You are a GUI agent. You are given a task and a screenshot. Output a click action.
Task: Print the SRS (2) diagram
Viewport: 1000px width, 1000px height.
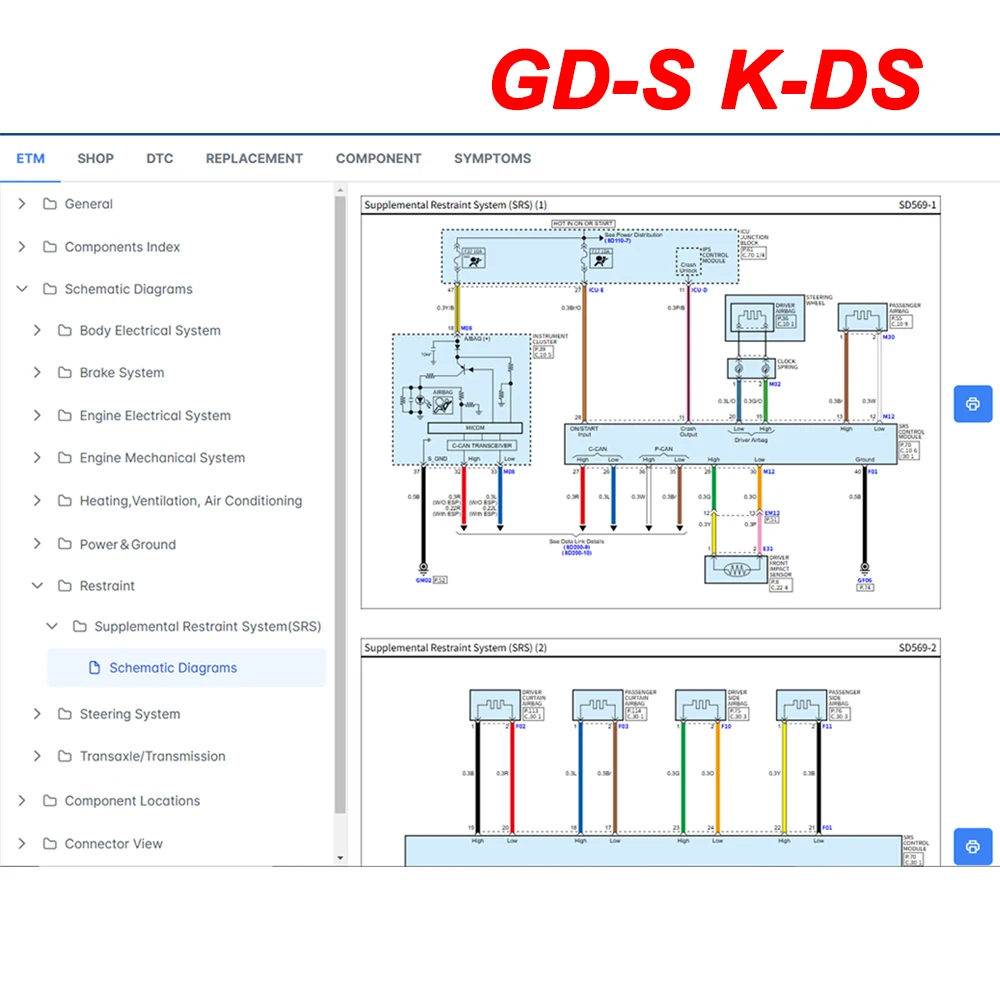tap(973, 846)
